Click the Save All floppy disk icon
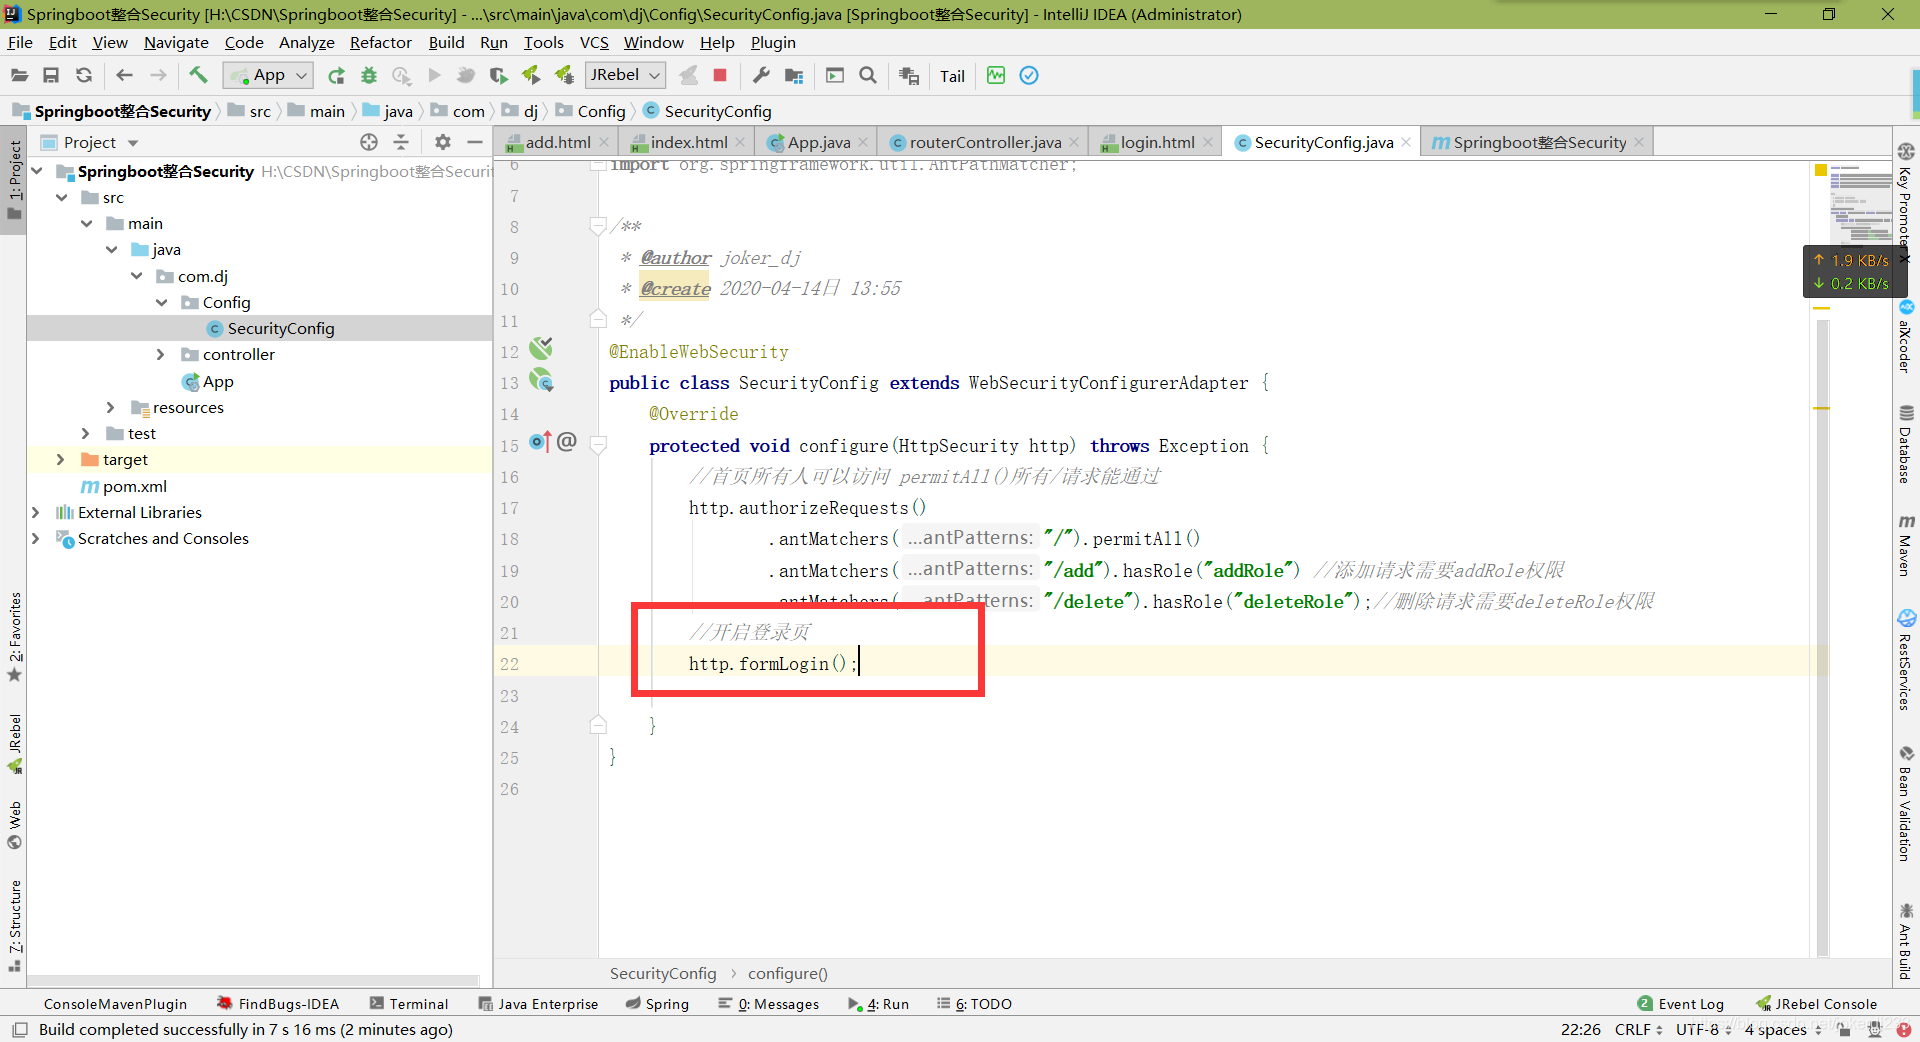The height and width of the screenshot is (1042, 1920). click(51, 75)
